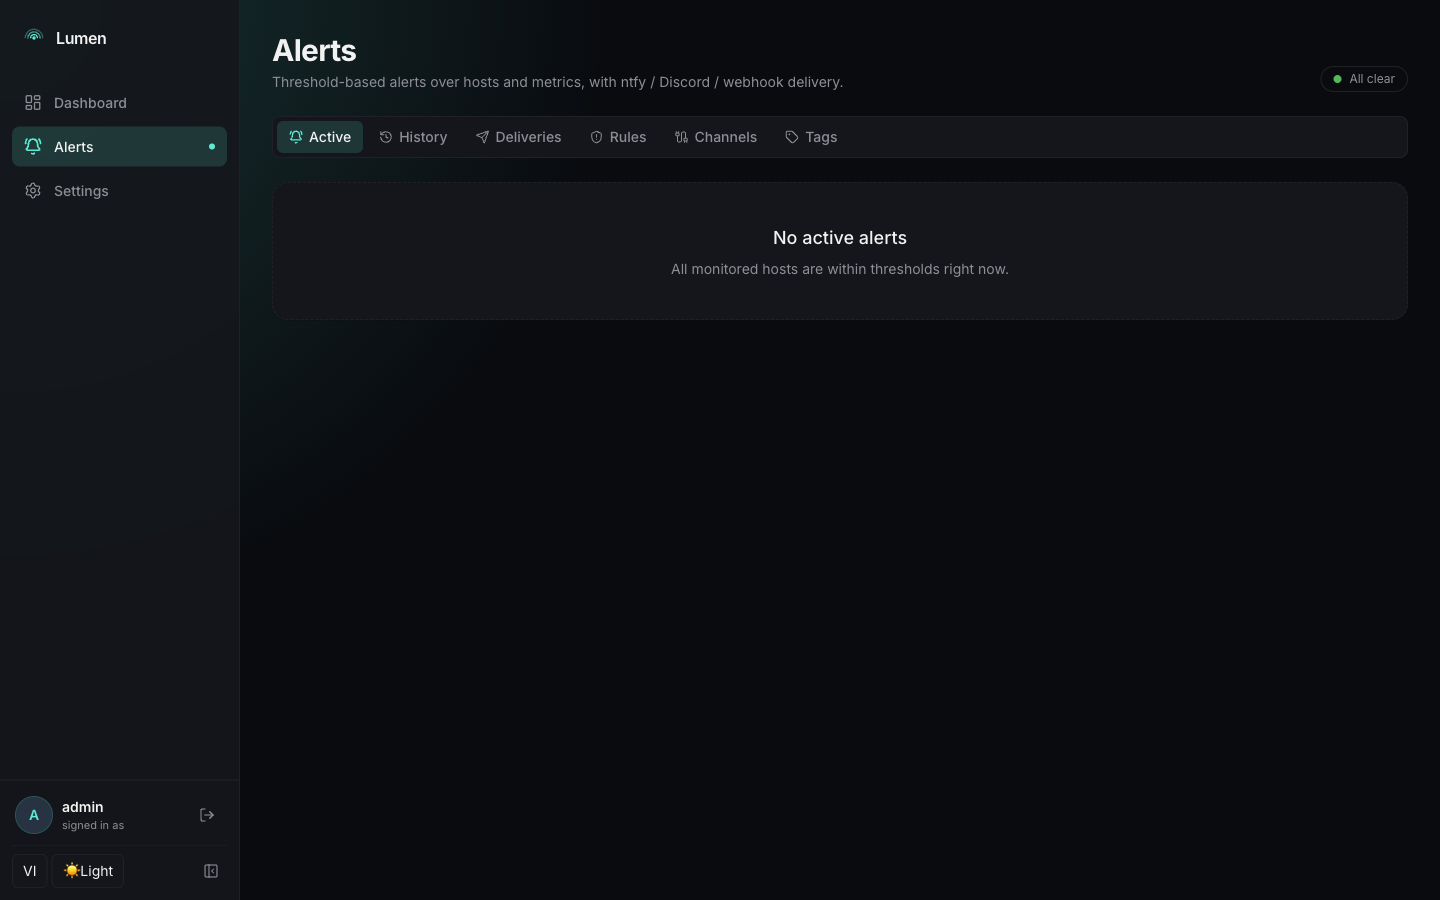Click the Dashboard grid icon
The height and width of the screenshot is (900, 1440).
pyautogui.click(x=33, y=103)
